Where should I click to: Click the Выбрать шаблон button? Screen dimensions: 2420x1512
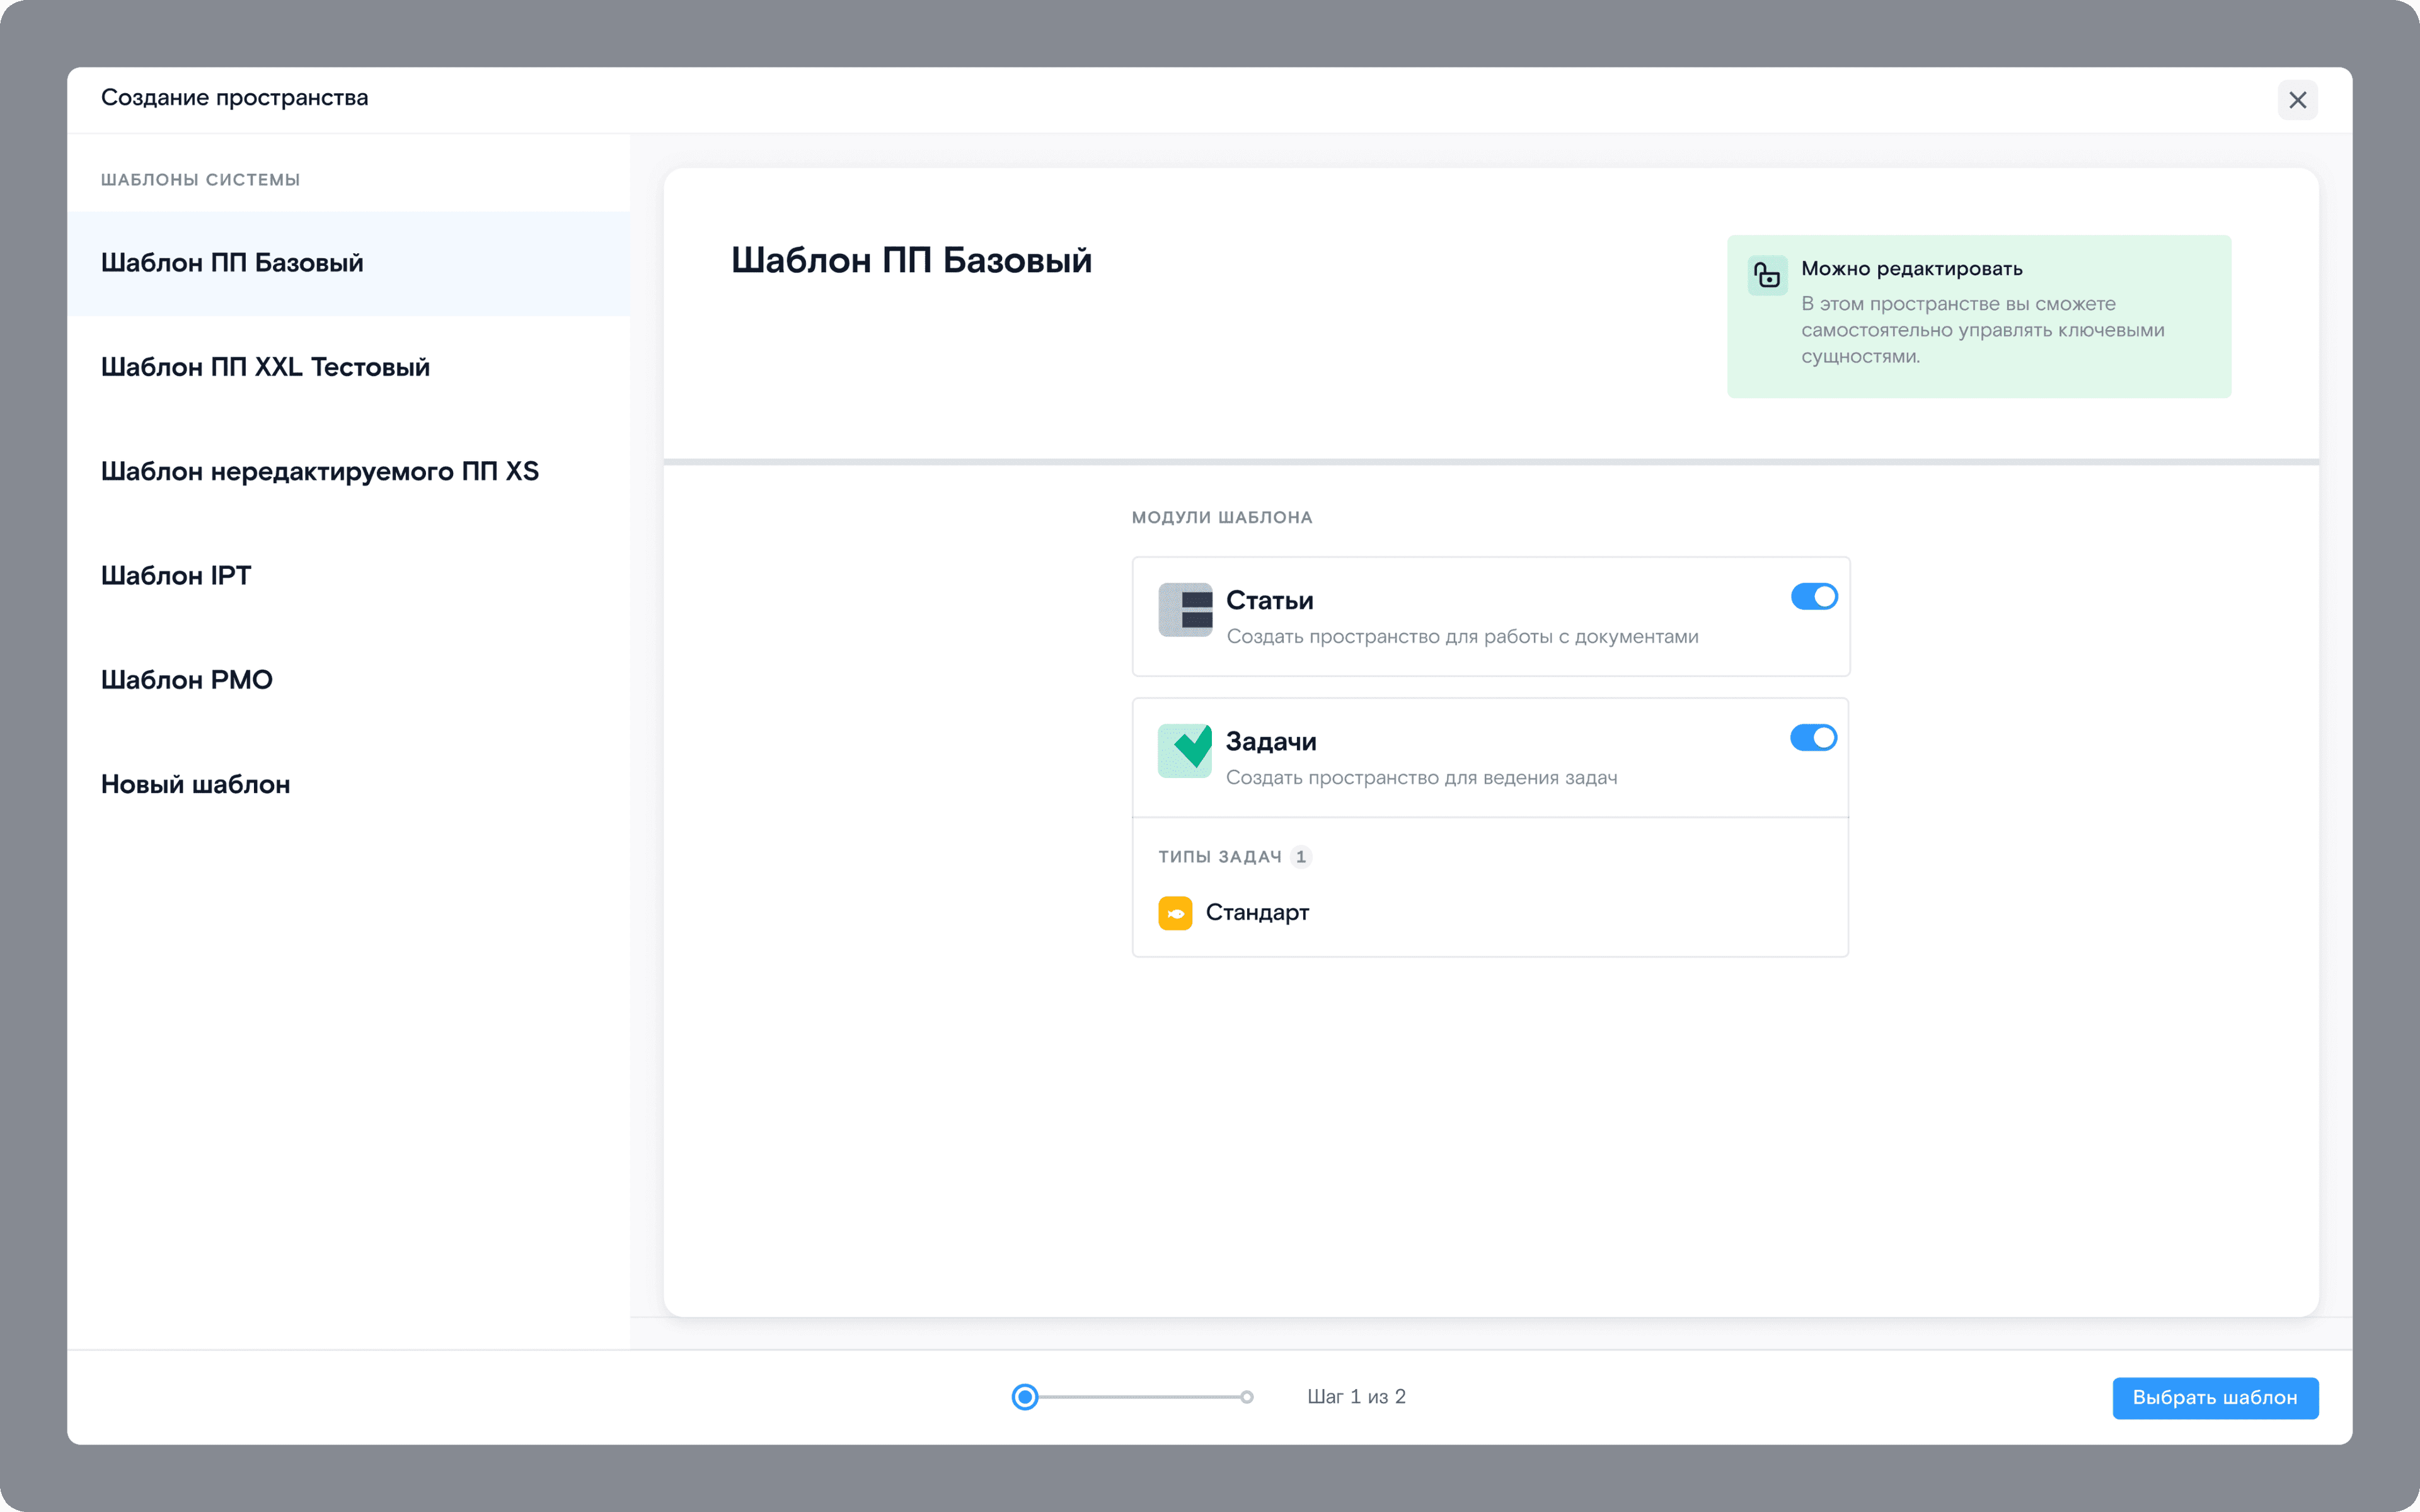click(2215, 1397)
